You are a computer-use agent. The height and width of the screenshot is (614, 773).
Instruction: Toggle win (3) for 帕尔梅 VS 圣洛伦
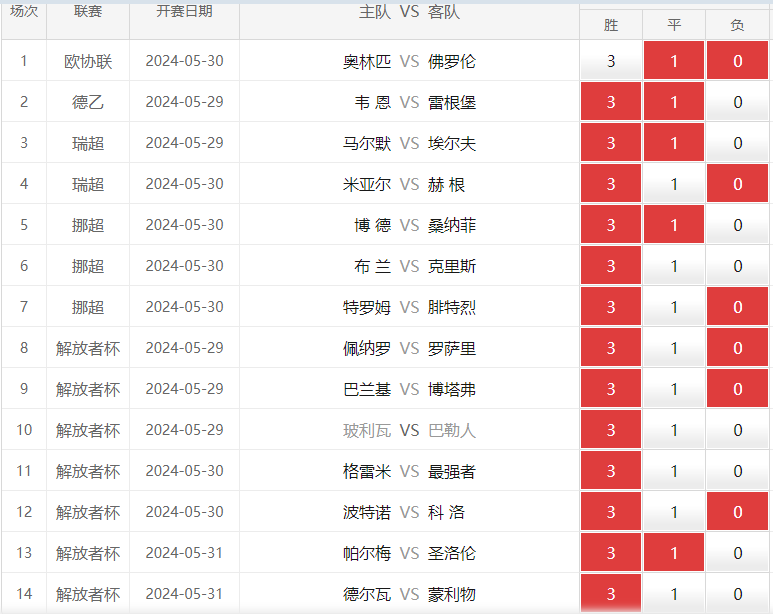(611, 552)
